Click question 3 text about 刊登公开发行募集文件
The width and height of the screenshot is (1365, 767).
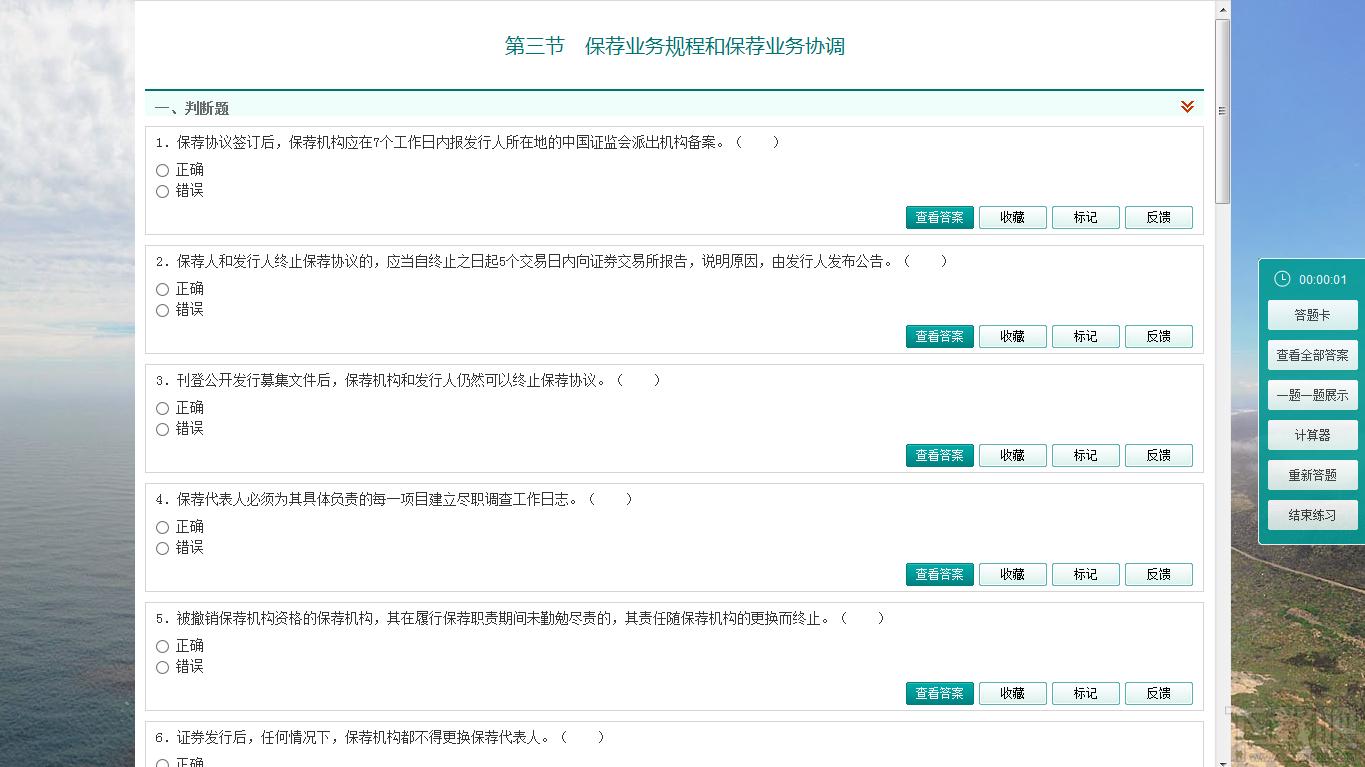(408, 381)
